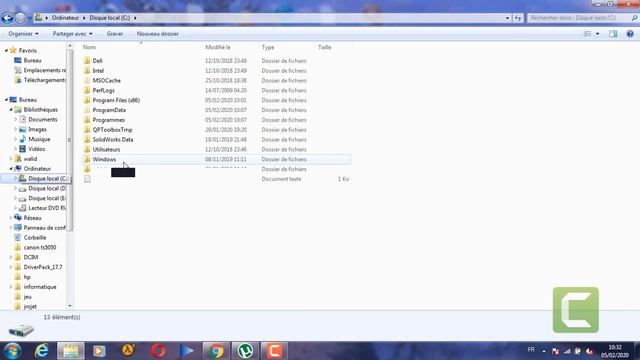This screenshot has height=360, width=640.
Task: Click the Back navigation arrow button
Action: 7,18
